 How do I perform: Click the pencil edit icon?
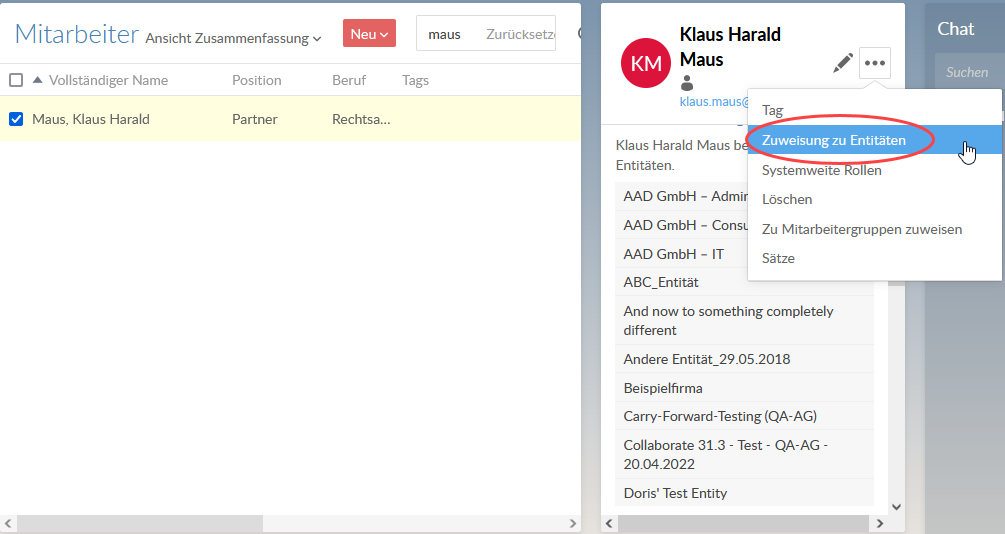[843, 63]
